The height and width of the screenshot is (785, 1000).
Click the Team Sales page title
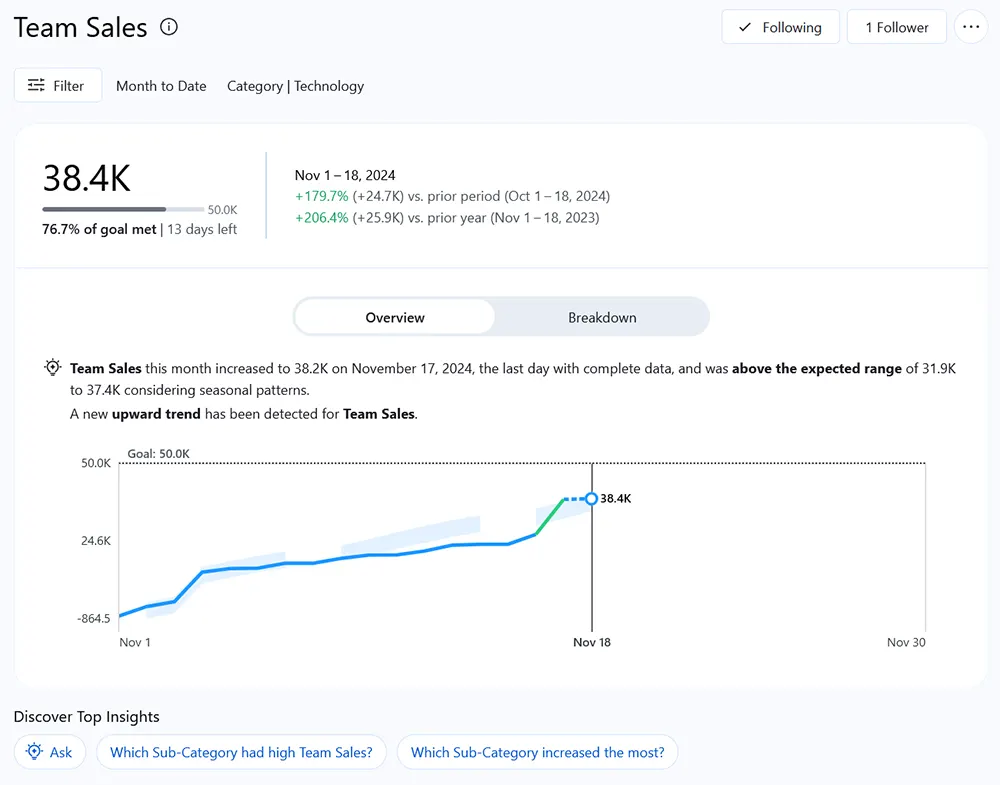80,27
